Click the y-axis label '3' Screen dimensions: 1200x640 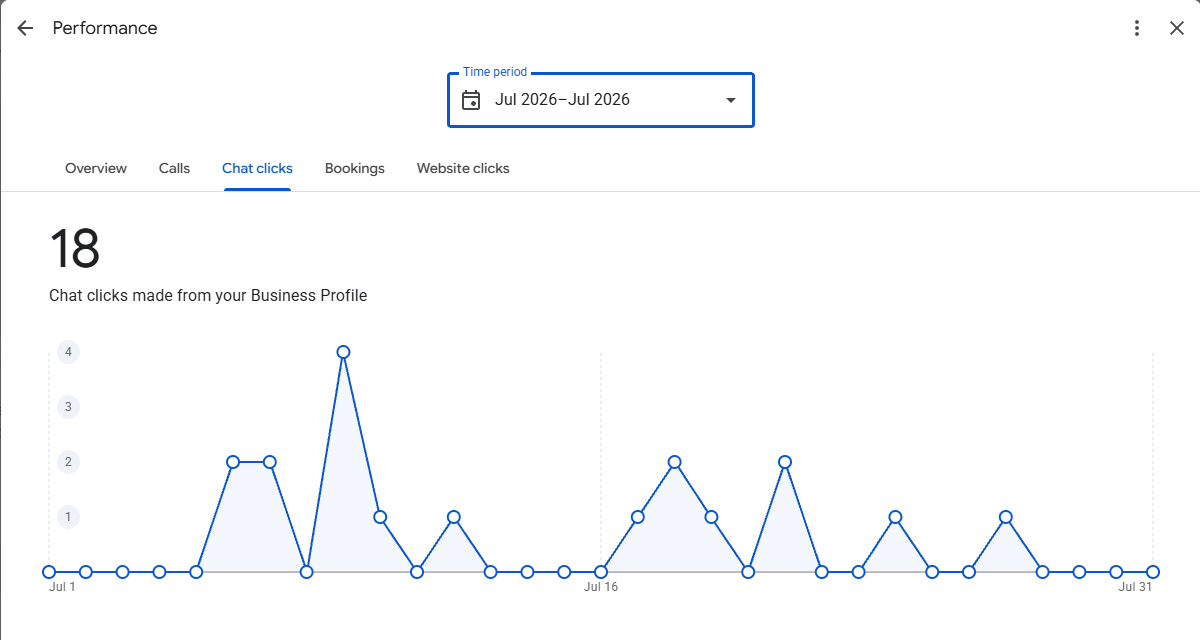(x=68, y=407)
